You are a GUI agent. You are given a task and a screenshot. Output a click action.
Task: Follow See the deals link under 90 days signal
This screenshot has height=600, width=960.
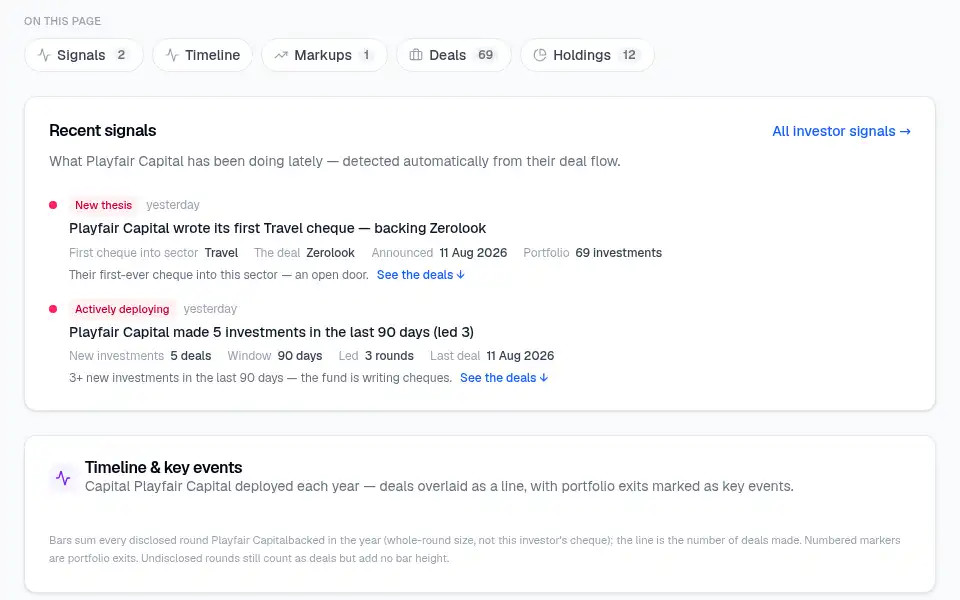click(x=504, y=378)
